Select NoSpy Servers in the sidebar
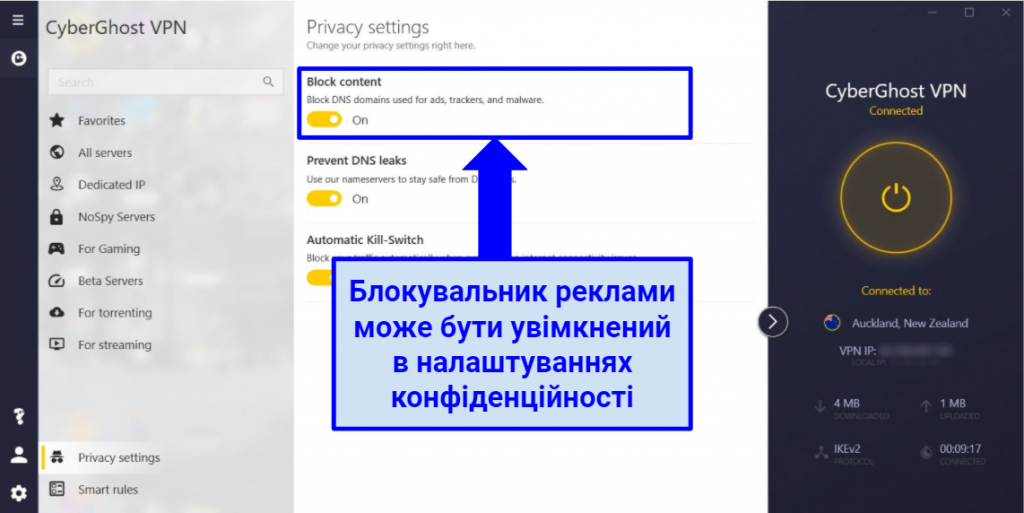The width and height of the screenshot is (1024, 513). click(x=117, y=217)
